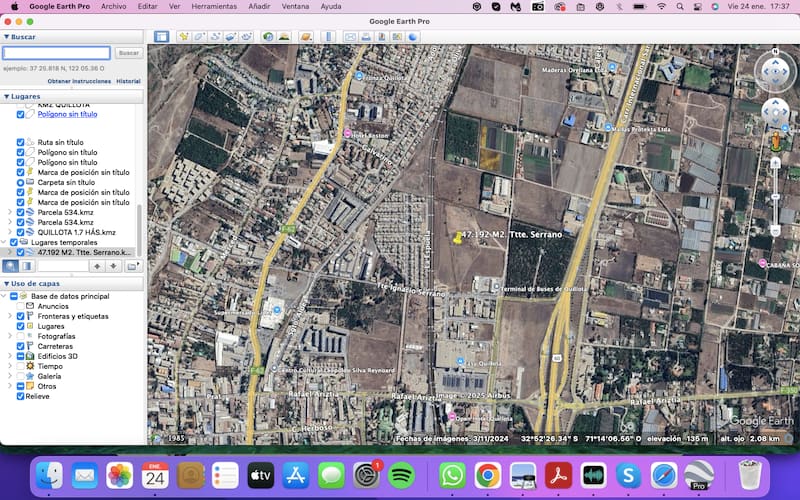This screenshot has width=800, height=500.
Task: Open the Ver menu
Action: [x=174, y=7]
